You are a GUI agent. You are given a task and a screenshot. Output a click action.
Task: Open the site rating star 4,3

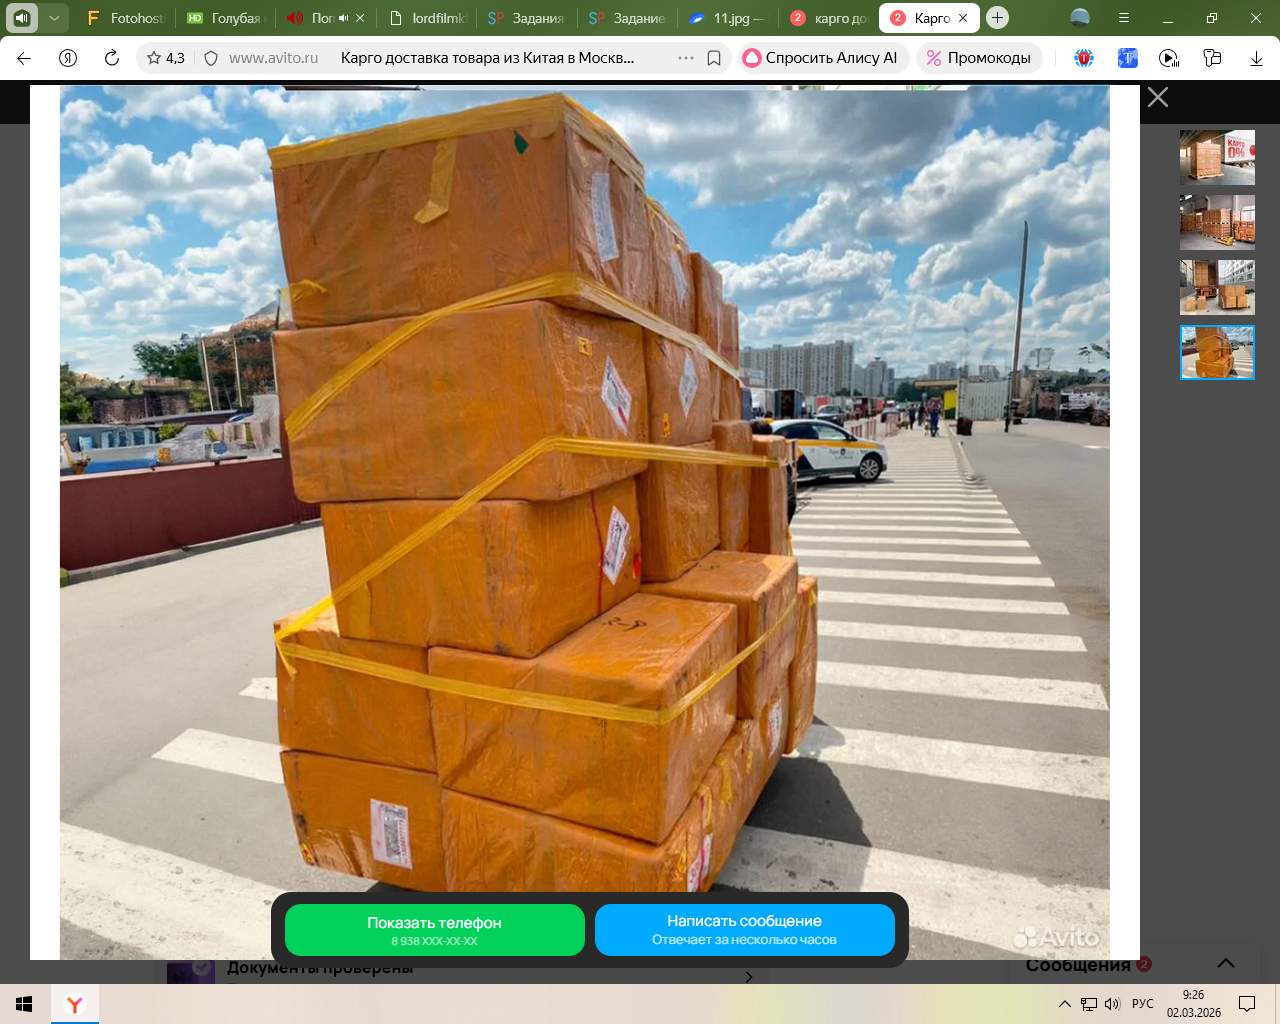point(166,58)
